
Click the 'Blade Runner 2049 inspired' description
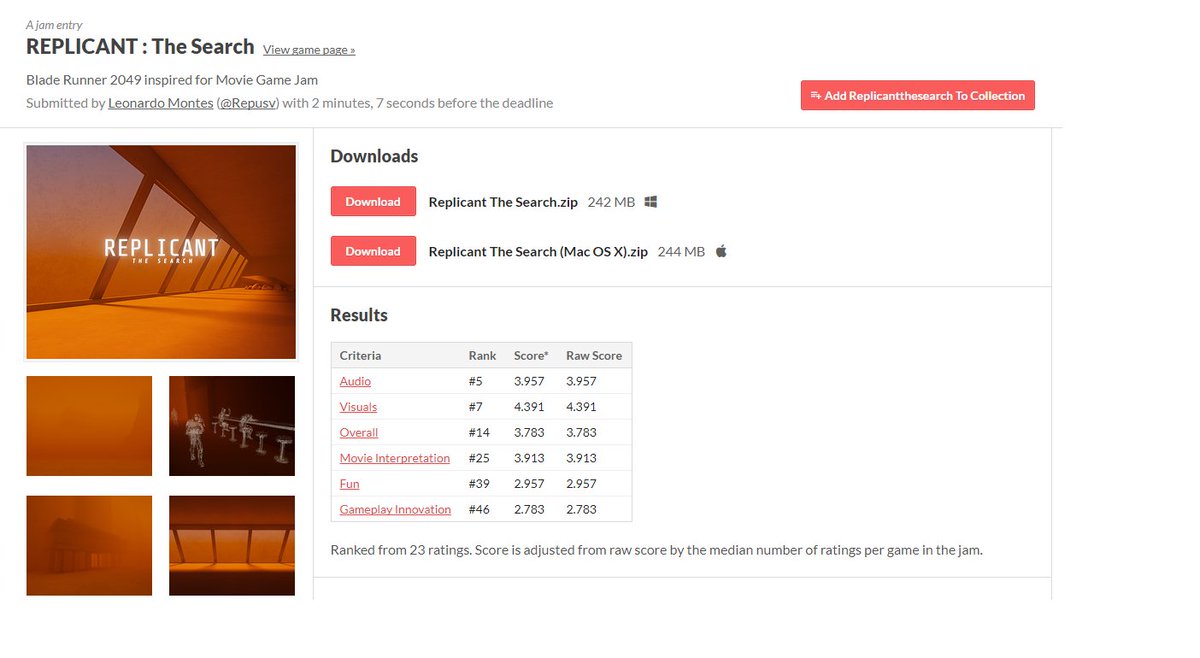172,80
